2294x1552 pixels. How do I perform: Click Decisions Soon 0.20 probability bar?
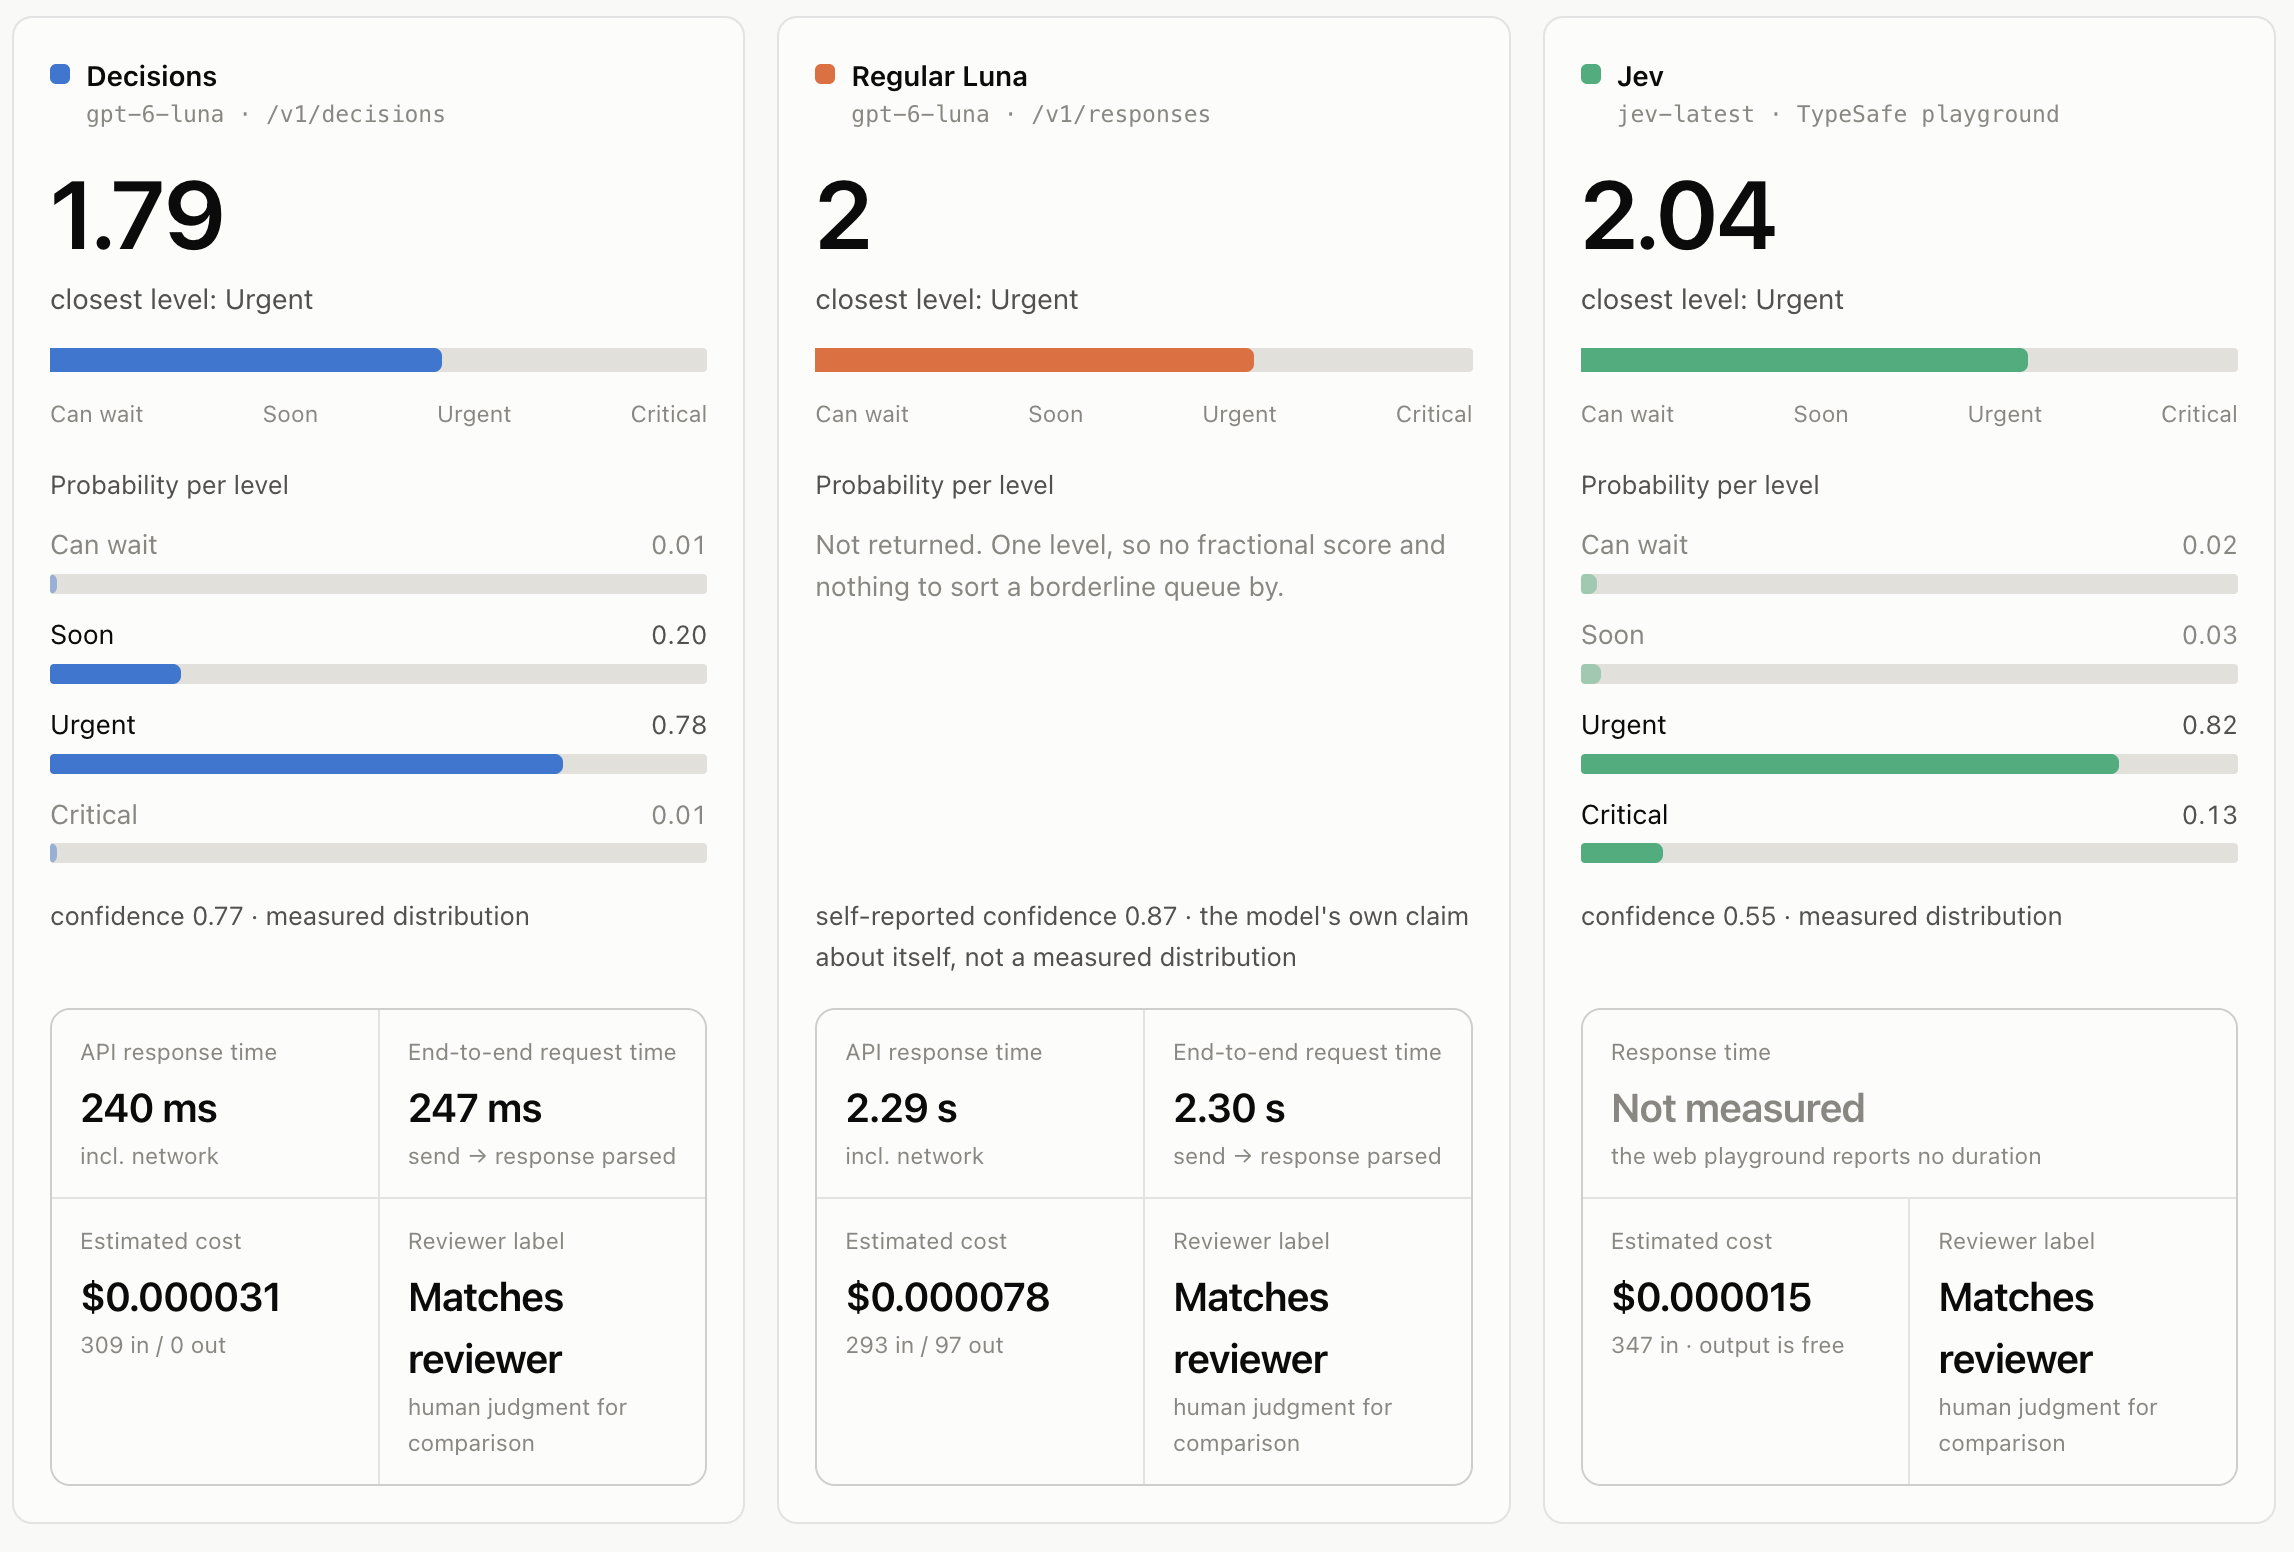point(378,674)
